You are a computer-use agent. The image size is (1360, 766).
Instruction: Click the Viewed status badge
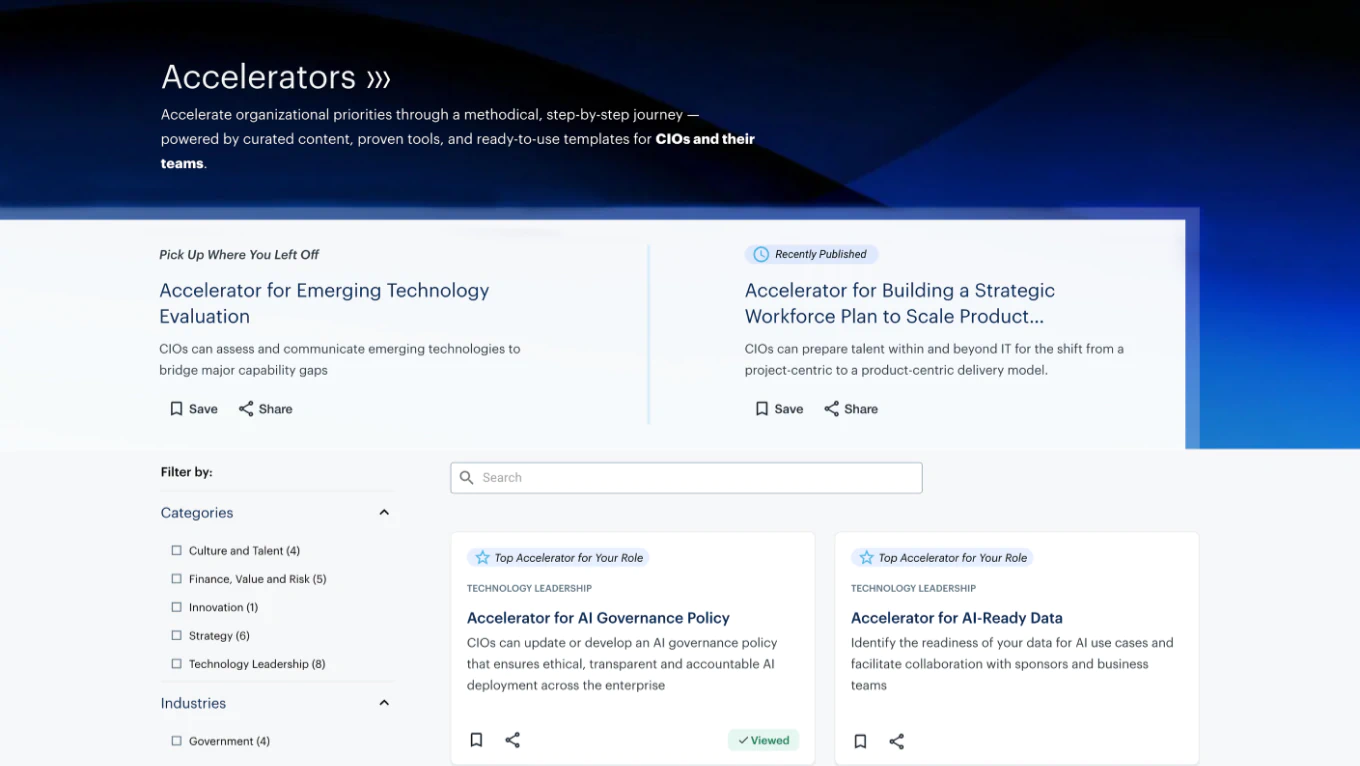point(763,739)
